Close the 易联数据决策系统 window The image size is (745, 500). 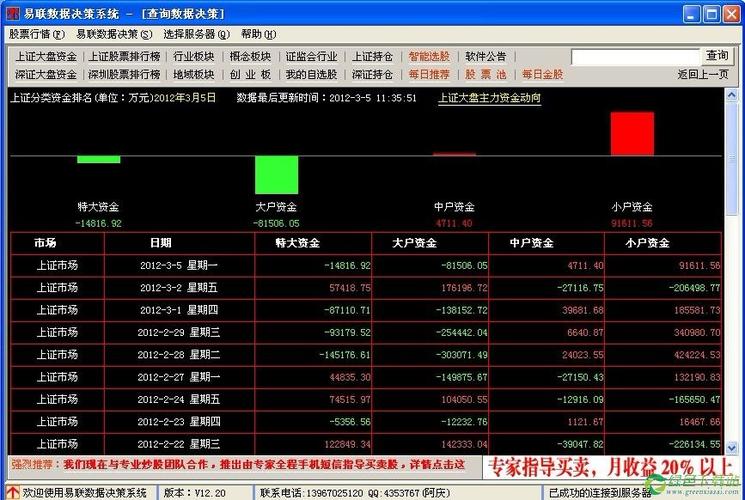pyautogui.click(x=732, y=14)
